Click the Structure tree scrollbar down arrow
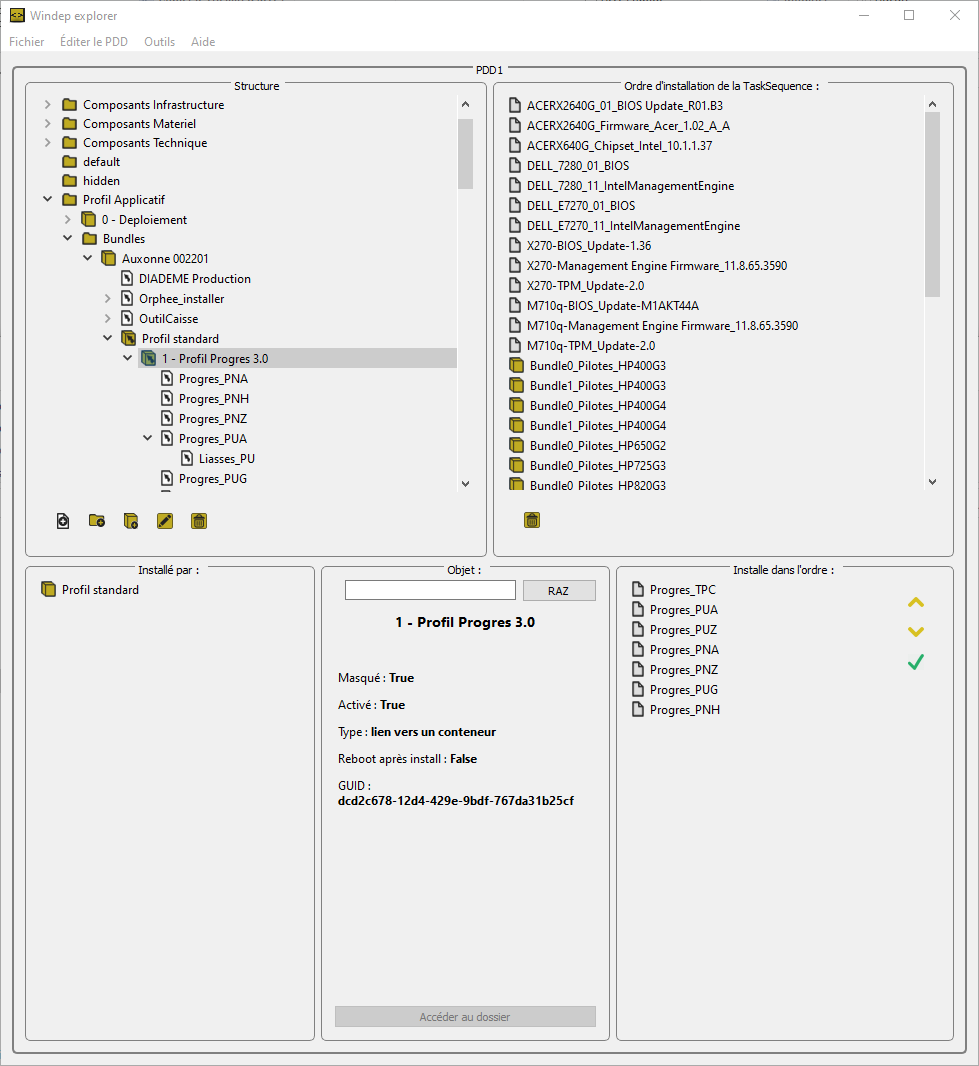 [x=465, y=484]
